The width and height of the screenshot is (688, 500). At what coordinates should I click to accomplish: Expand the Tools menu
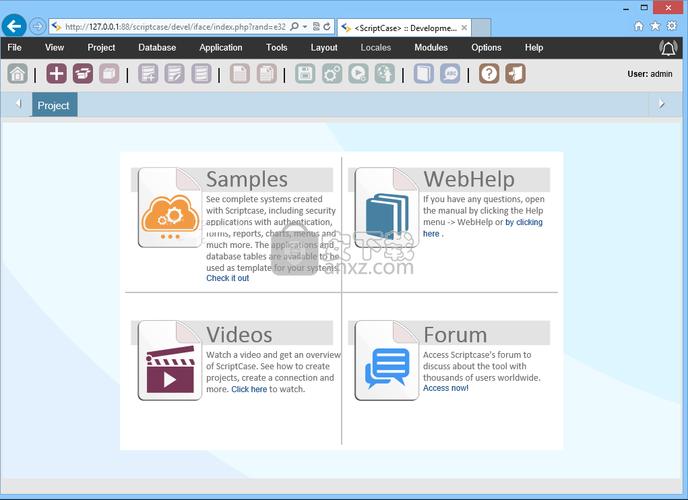tap(277, 48)
